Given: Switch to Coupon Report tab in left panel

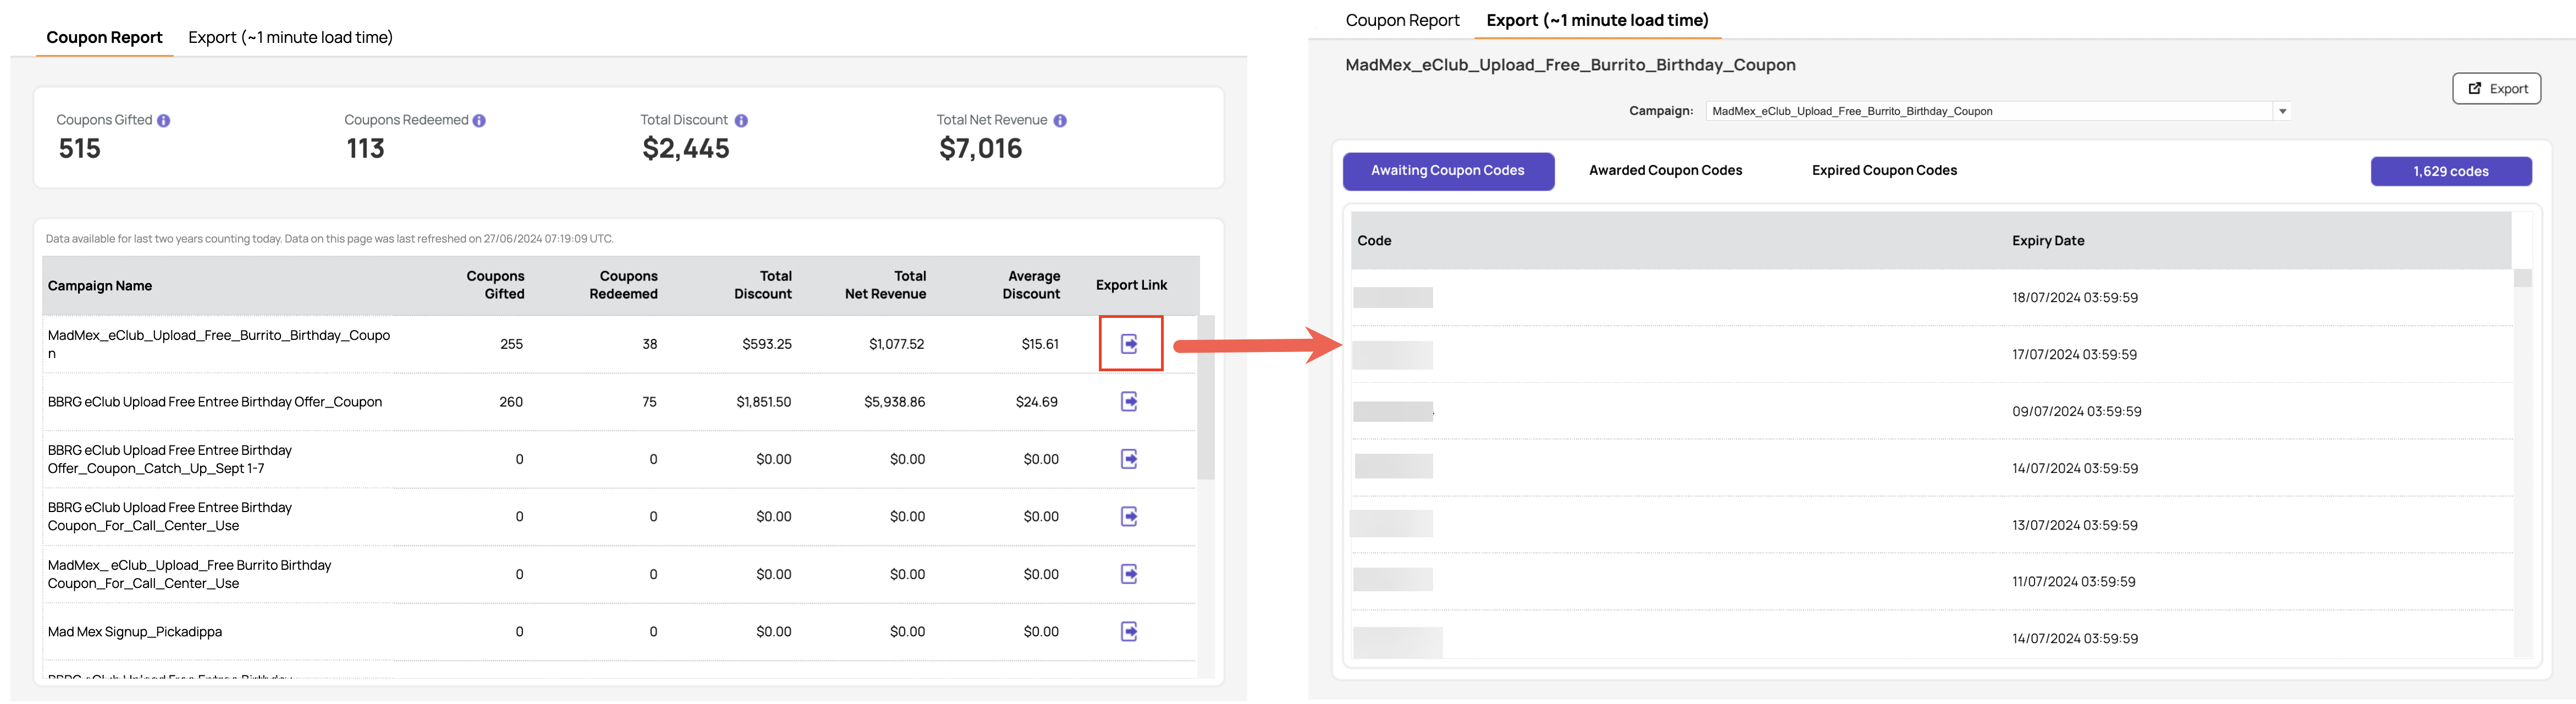Looking at the screenshot, I should click(x=104, y=38).
